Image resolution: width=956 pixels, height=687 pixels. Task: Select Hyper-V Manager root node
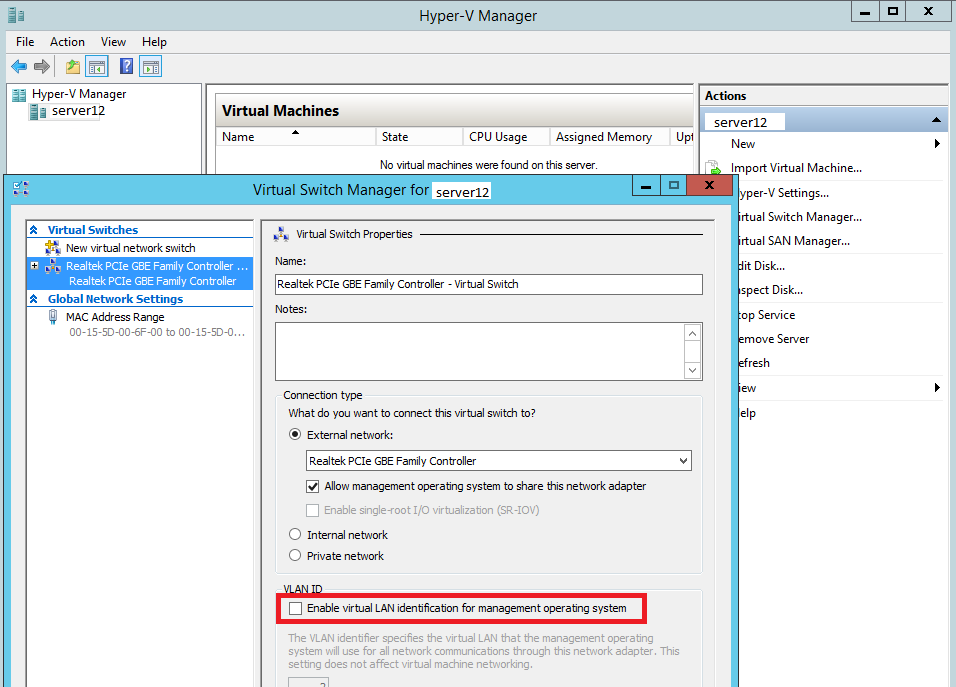[79, 94]
